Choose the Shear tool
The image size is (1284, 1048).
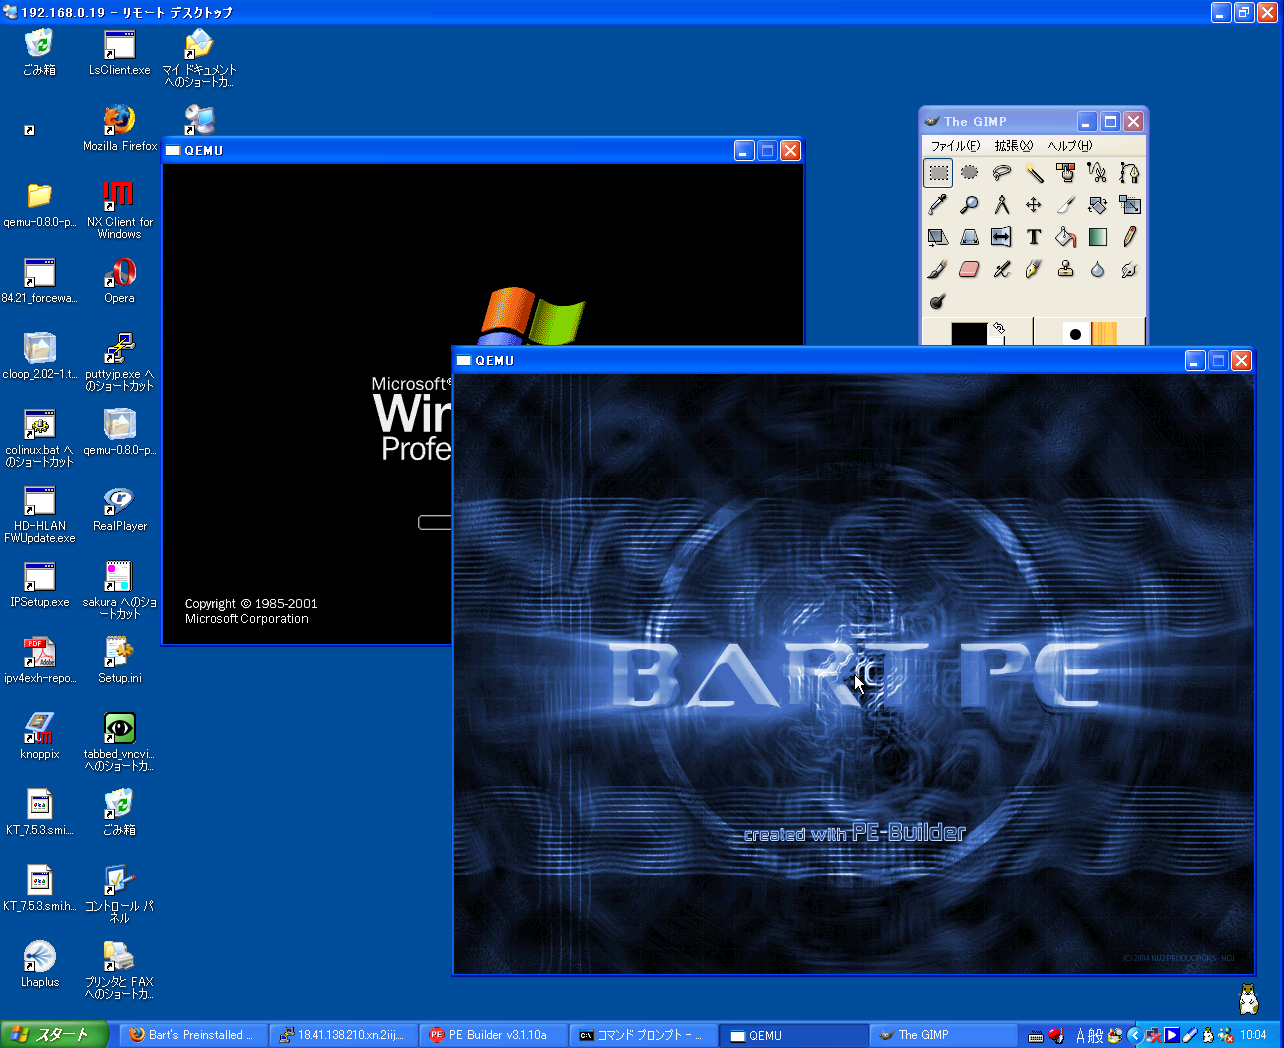938,237
